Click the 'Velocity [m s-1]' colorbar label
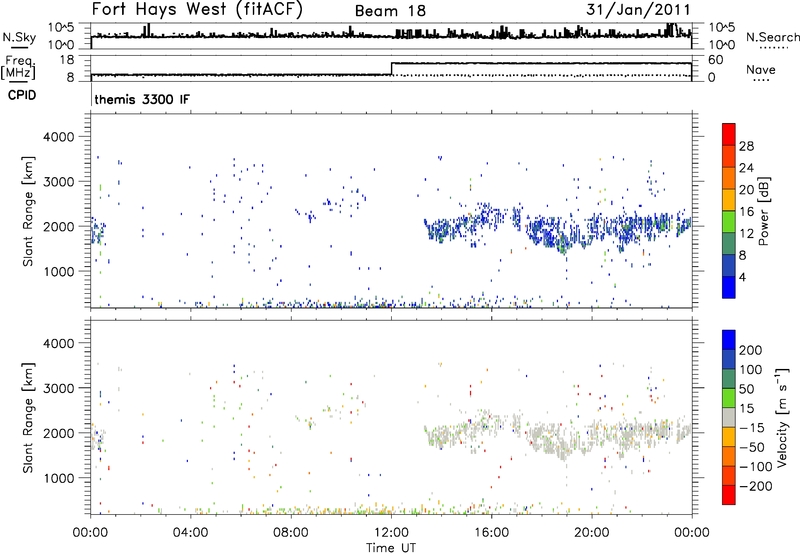The width and height of the screenshot is (800, 554). [782, 417]
